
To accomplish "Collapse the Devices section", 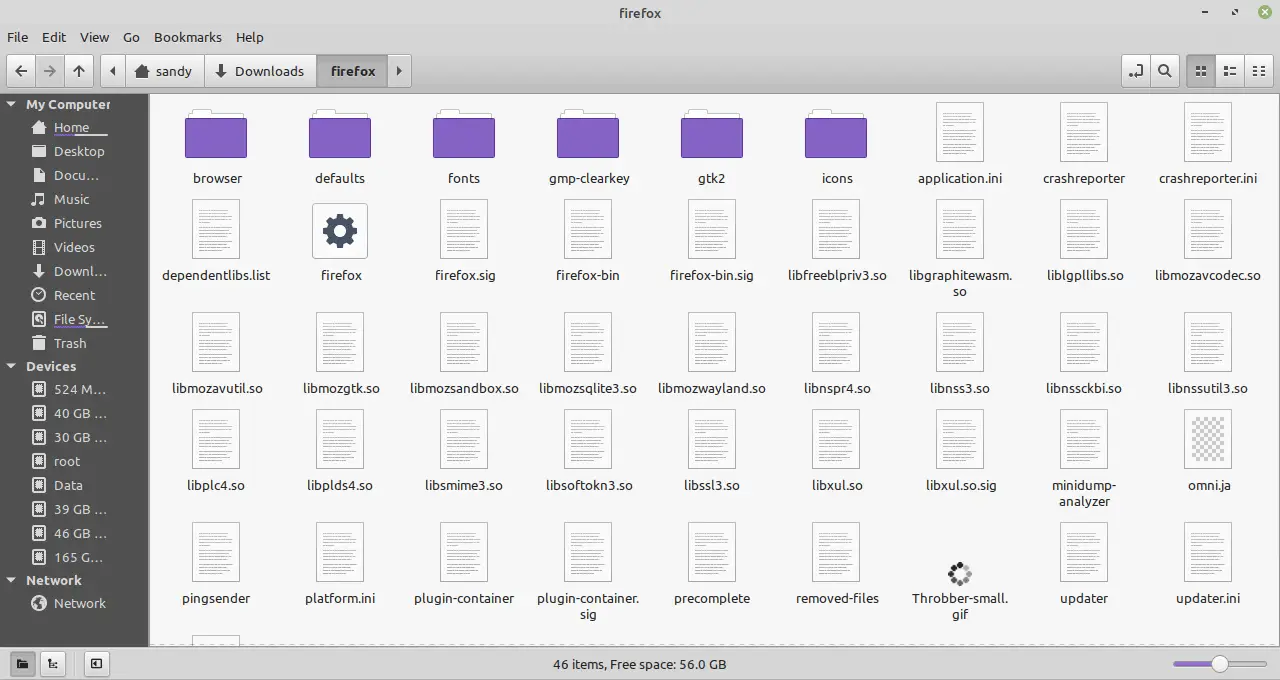I will point(11,367).
